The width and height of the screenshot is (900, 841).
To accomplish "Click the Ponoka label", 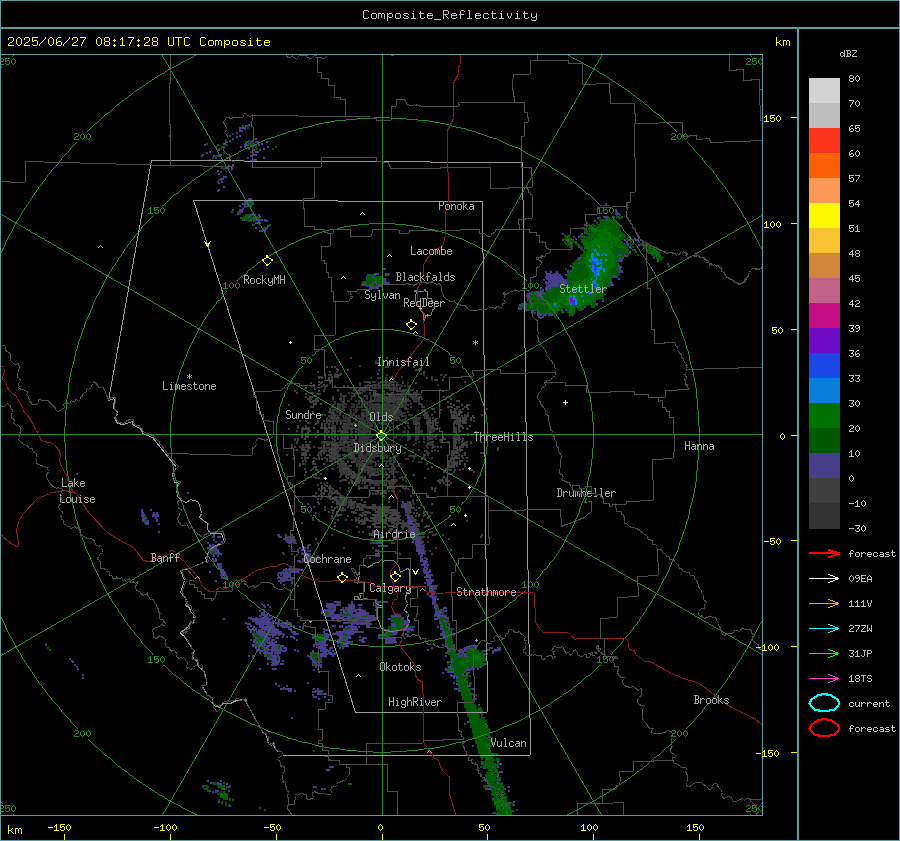I will click(456, 206).
